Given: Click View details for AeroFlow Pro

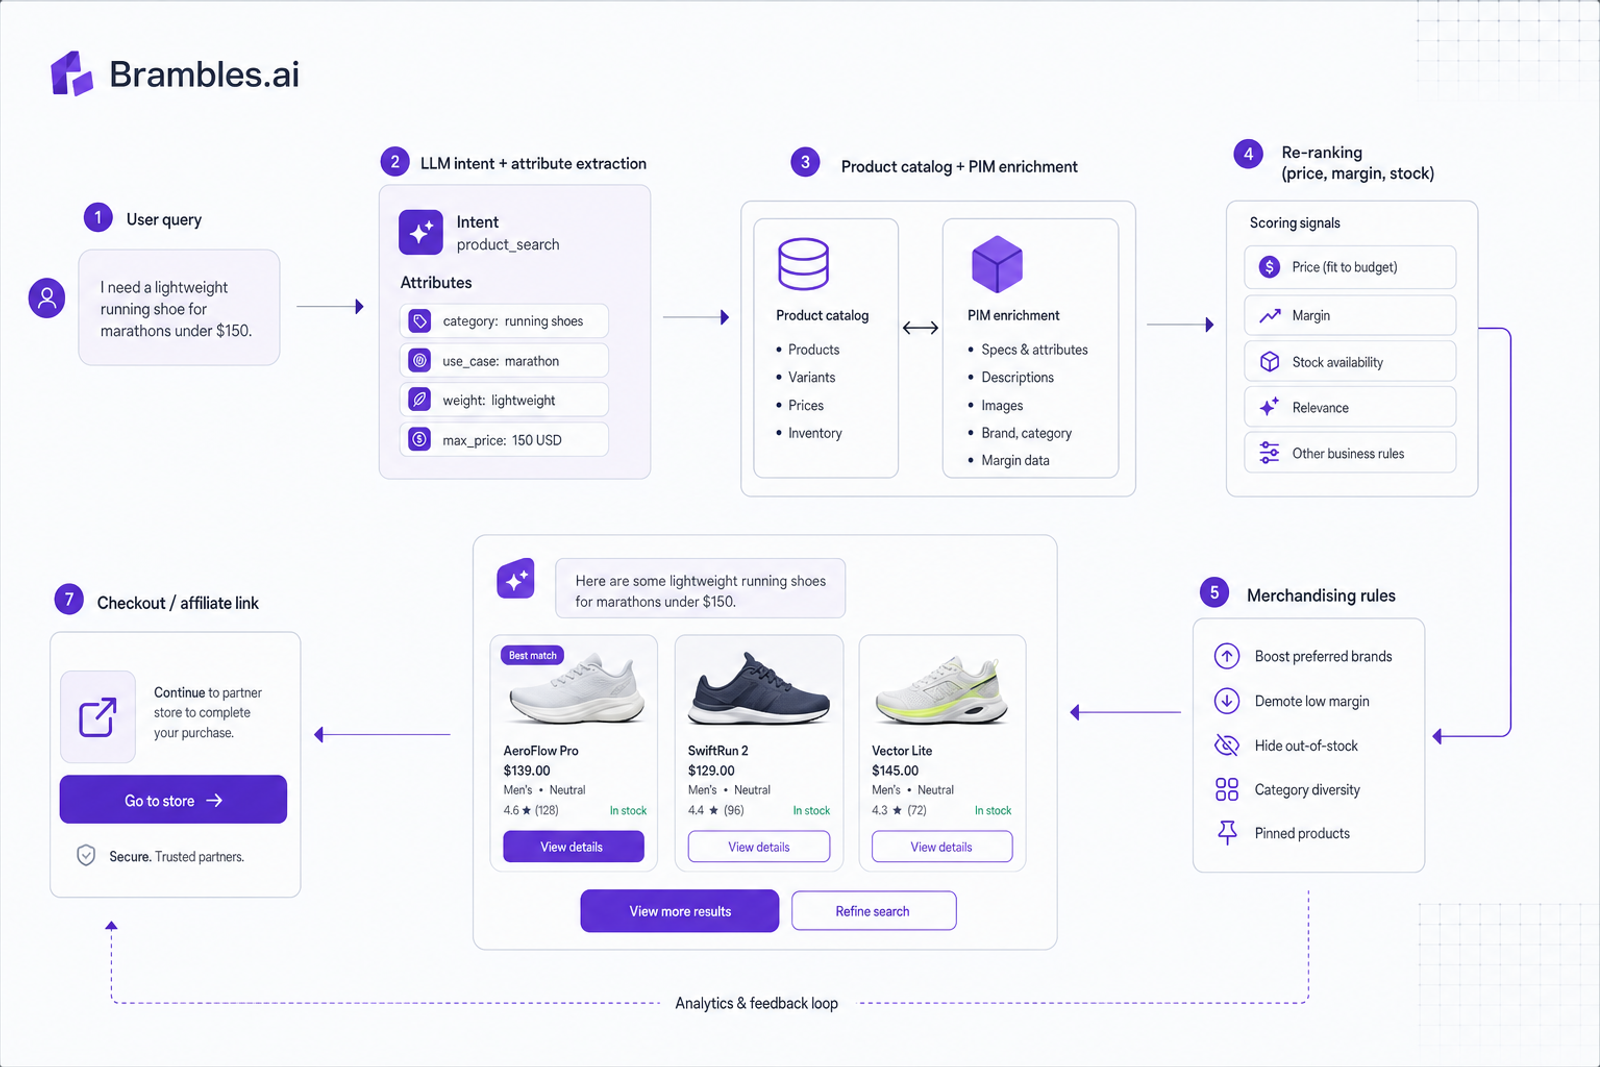Looking at the screenshot, I should (x=573, y=847).
